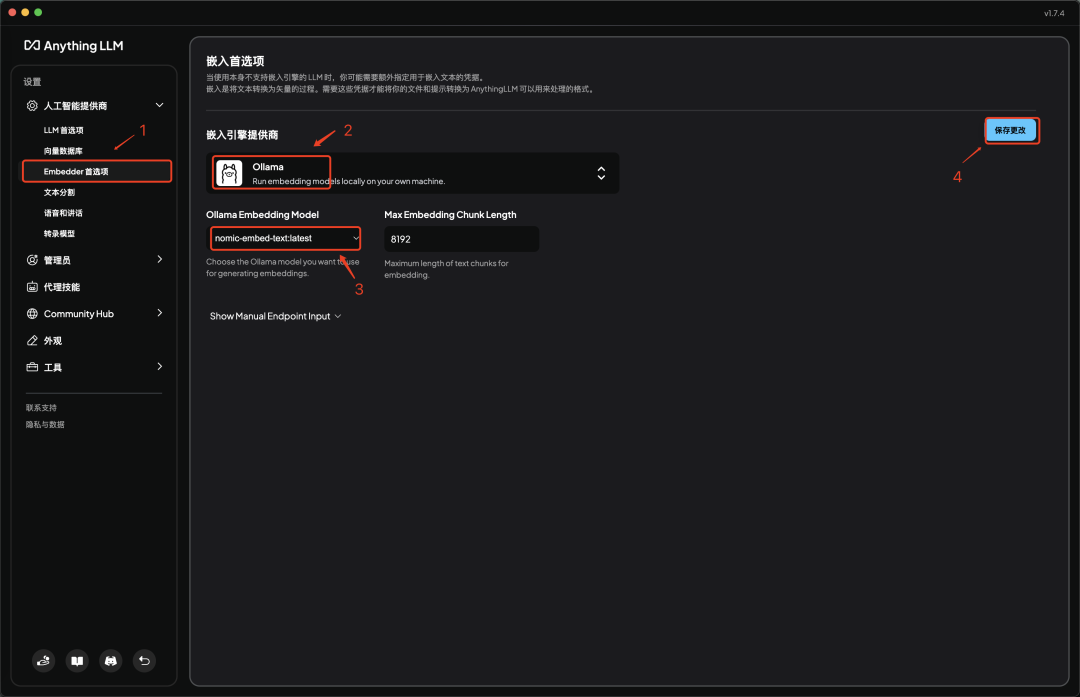Click the 代理技能 robot icon
Viewport: 1080px width, 697px height.
(x=32, y=287)
